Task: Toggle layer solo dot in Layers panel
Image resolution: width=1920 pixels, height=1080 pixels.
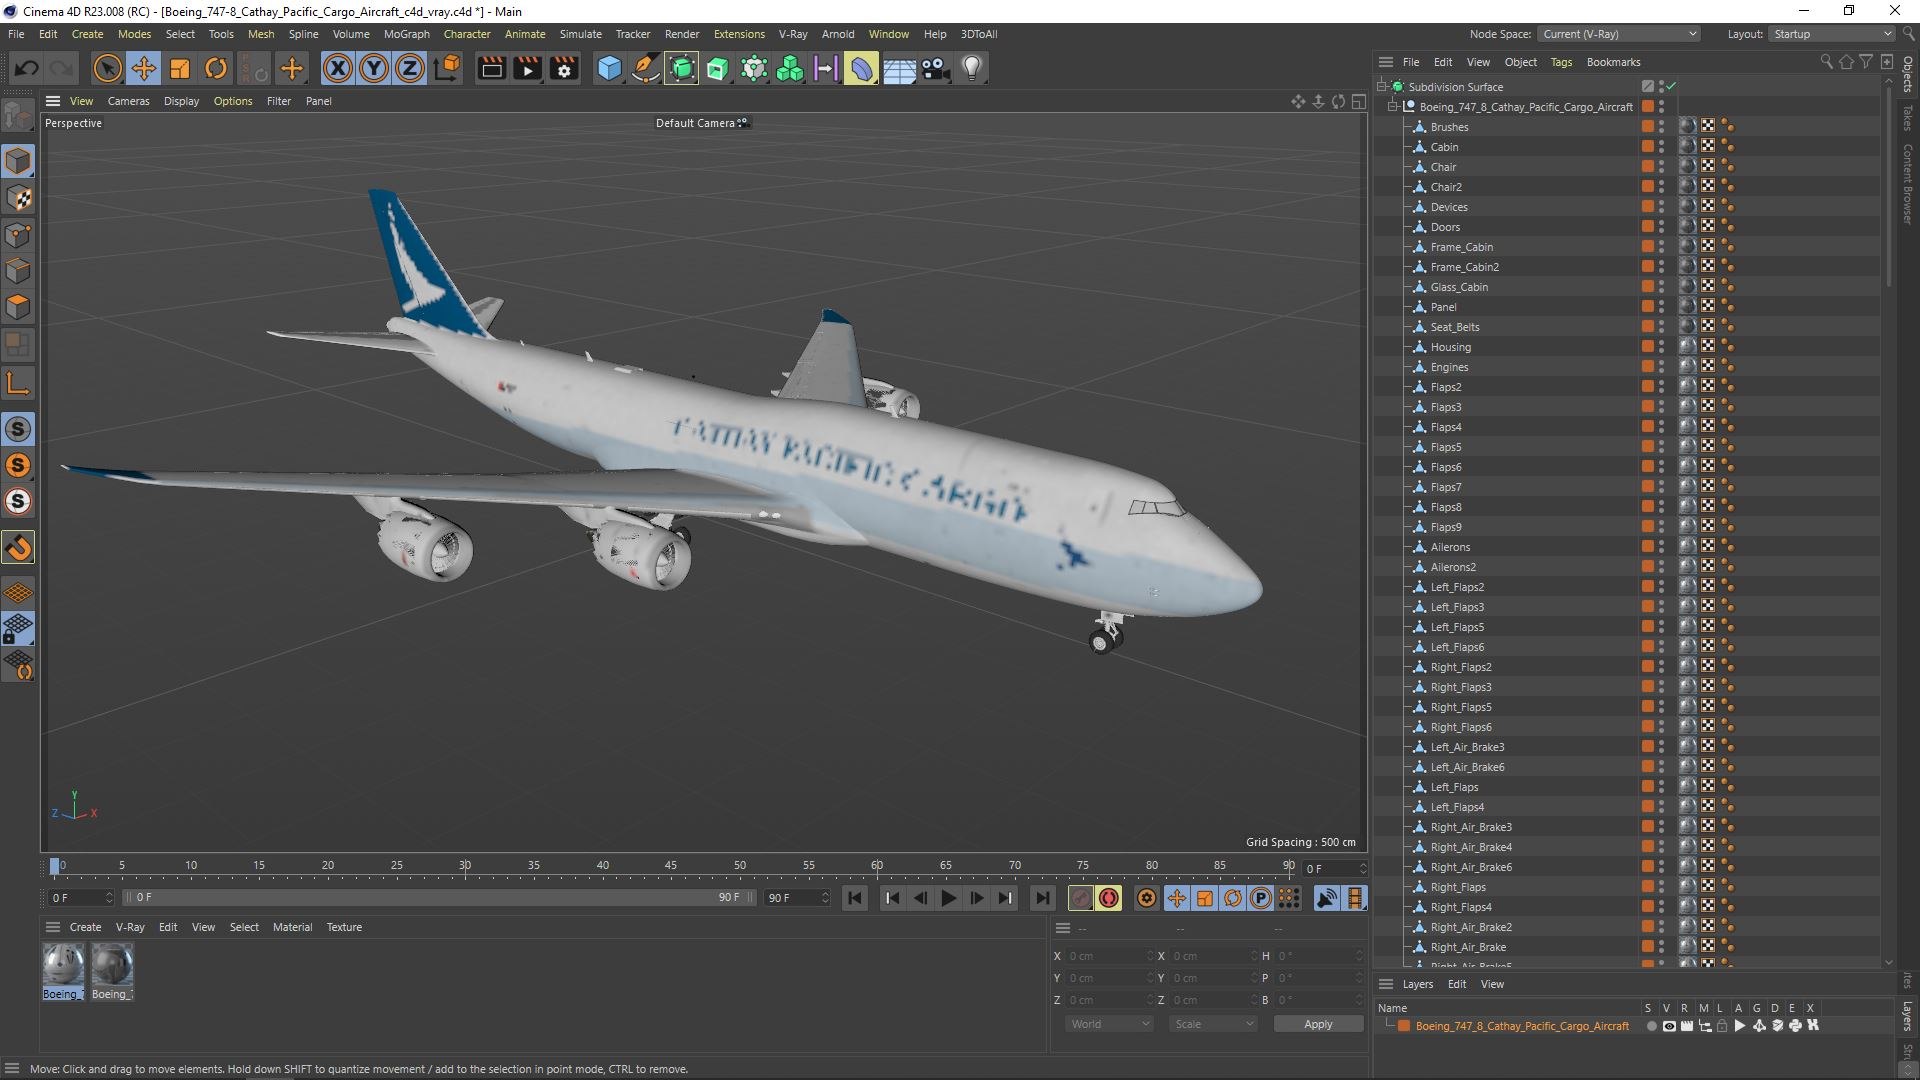Action: coord(1651,1026)
